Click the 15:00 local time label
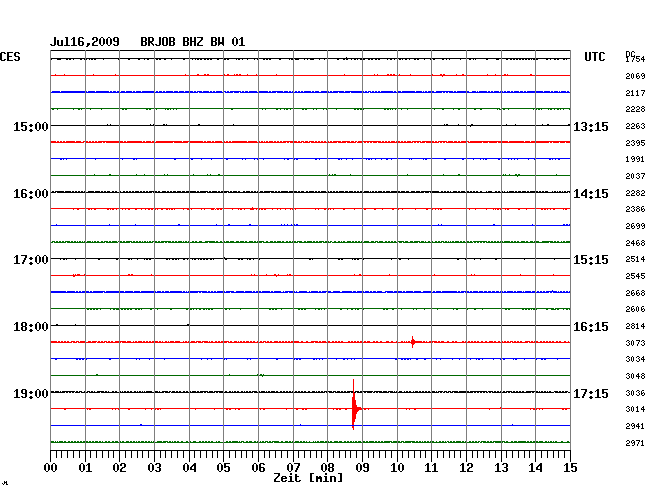The image size is (650, 494). (31, 126)
